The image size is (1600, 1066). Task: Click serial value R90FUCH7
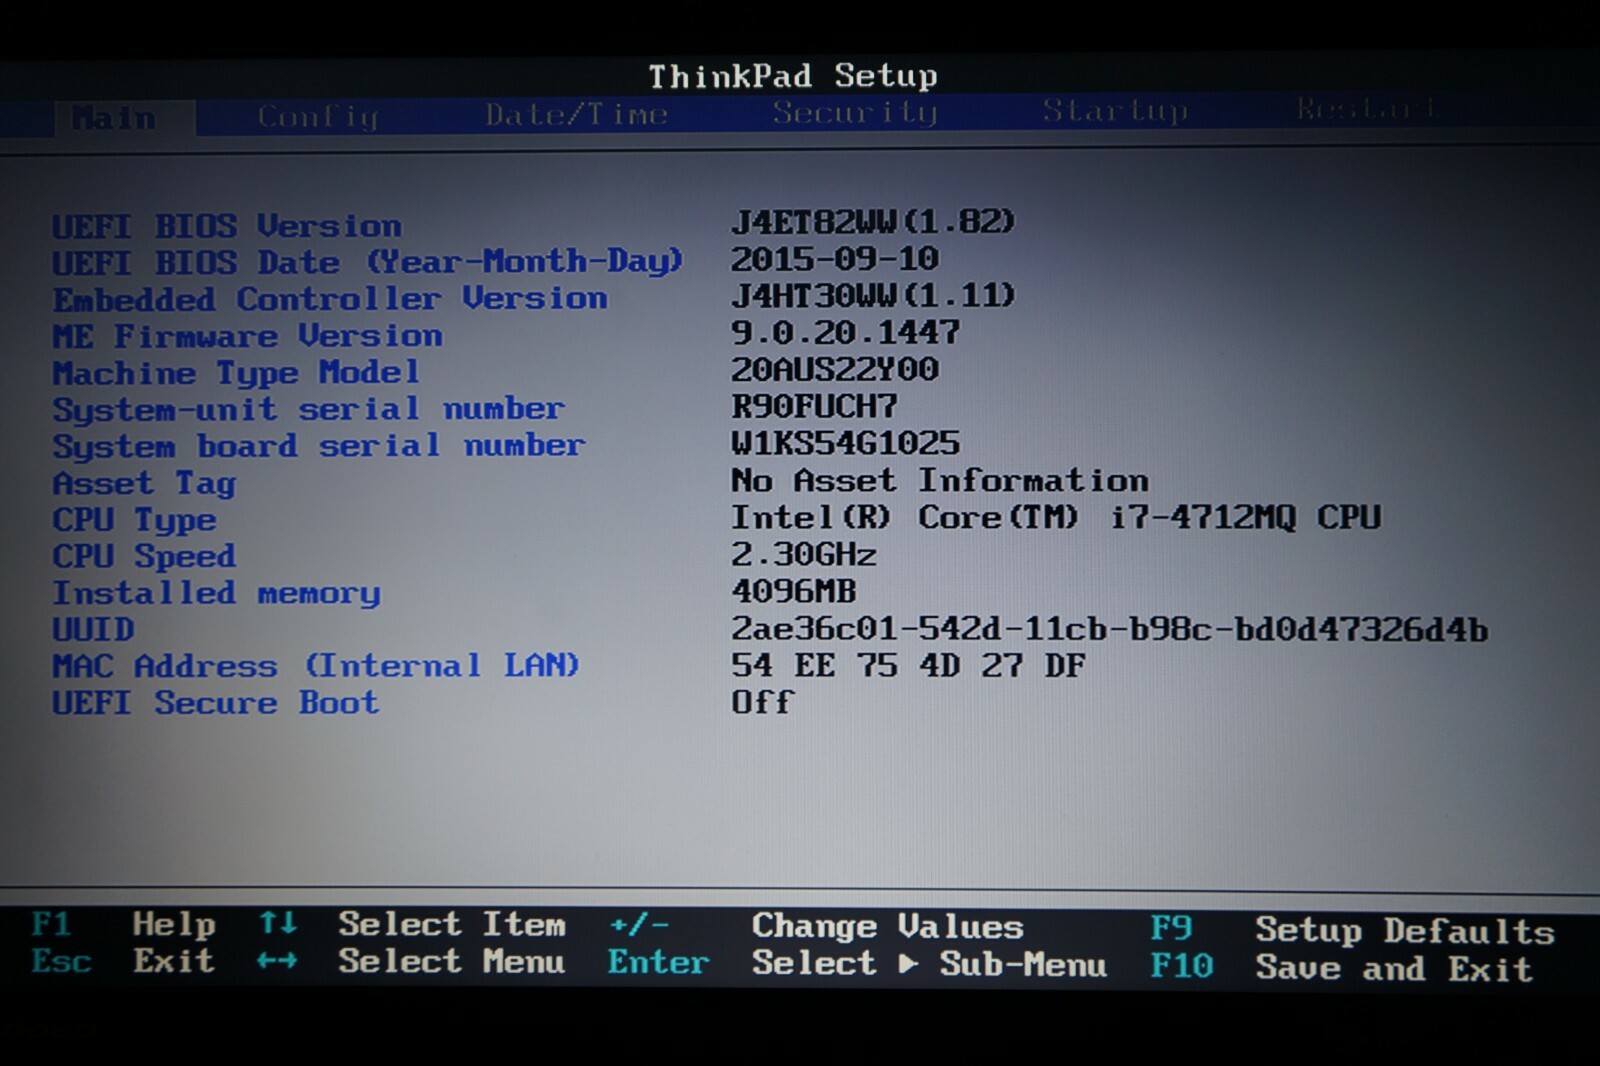814,406
